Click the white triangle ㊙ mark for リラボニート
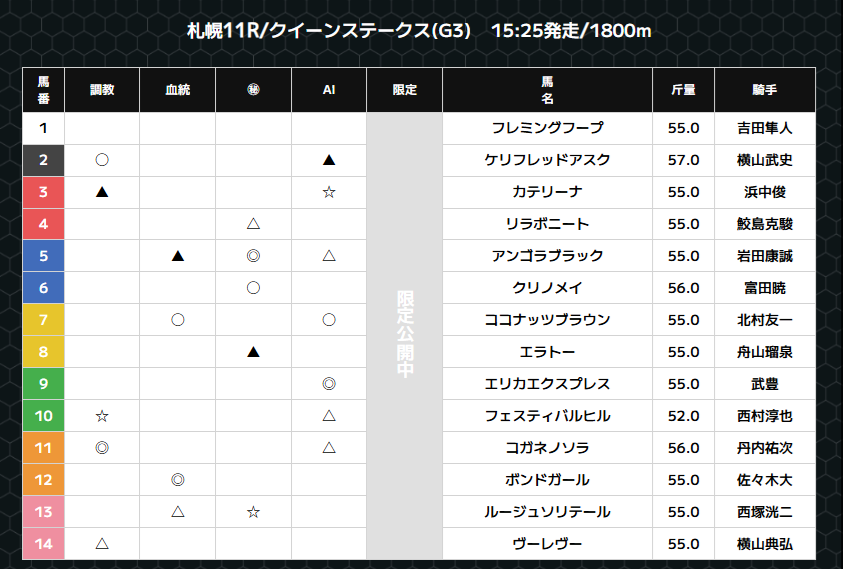This screenshot has height=569, width=843. pos(253,224)
